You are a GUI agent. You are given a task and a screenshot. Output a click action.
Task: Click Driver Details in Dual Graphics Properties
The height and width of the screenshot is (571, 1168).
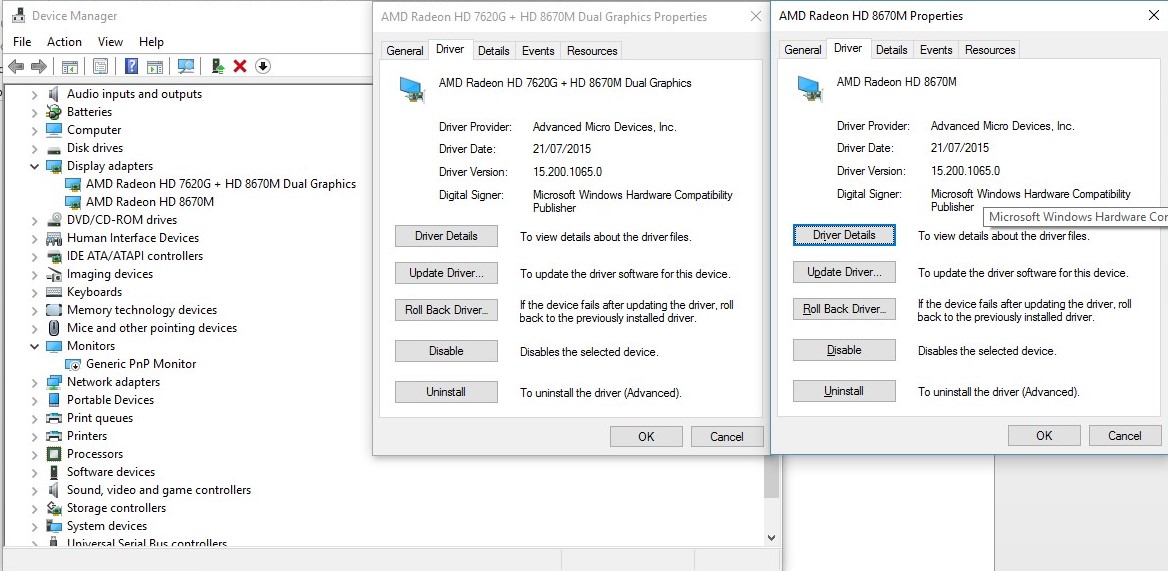tap(446, 236)
